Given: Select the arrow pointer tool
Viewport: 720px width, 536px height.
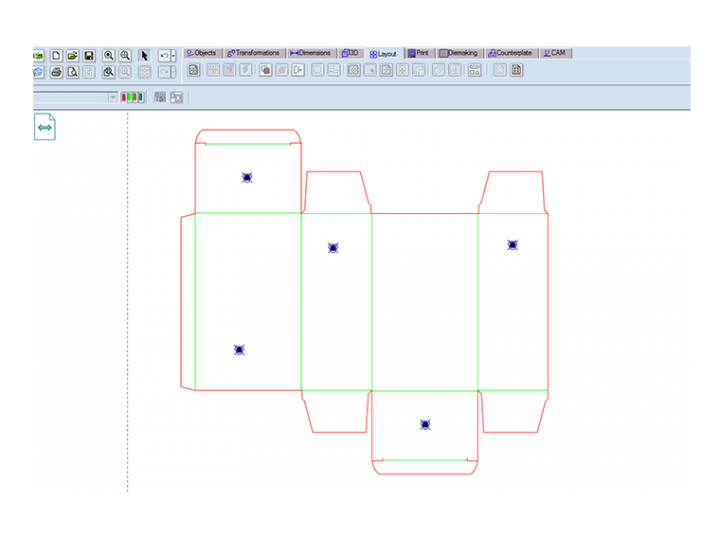Looking at the screenshot, I should pyautogui.click(x=144, y=56).
